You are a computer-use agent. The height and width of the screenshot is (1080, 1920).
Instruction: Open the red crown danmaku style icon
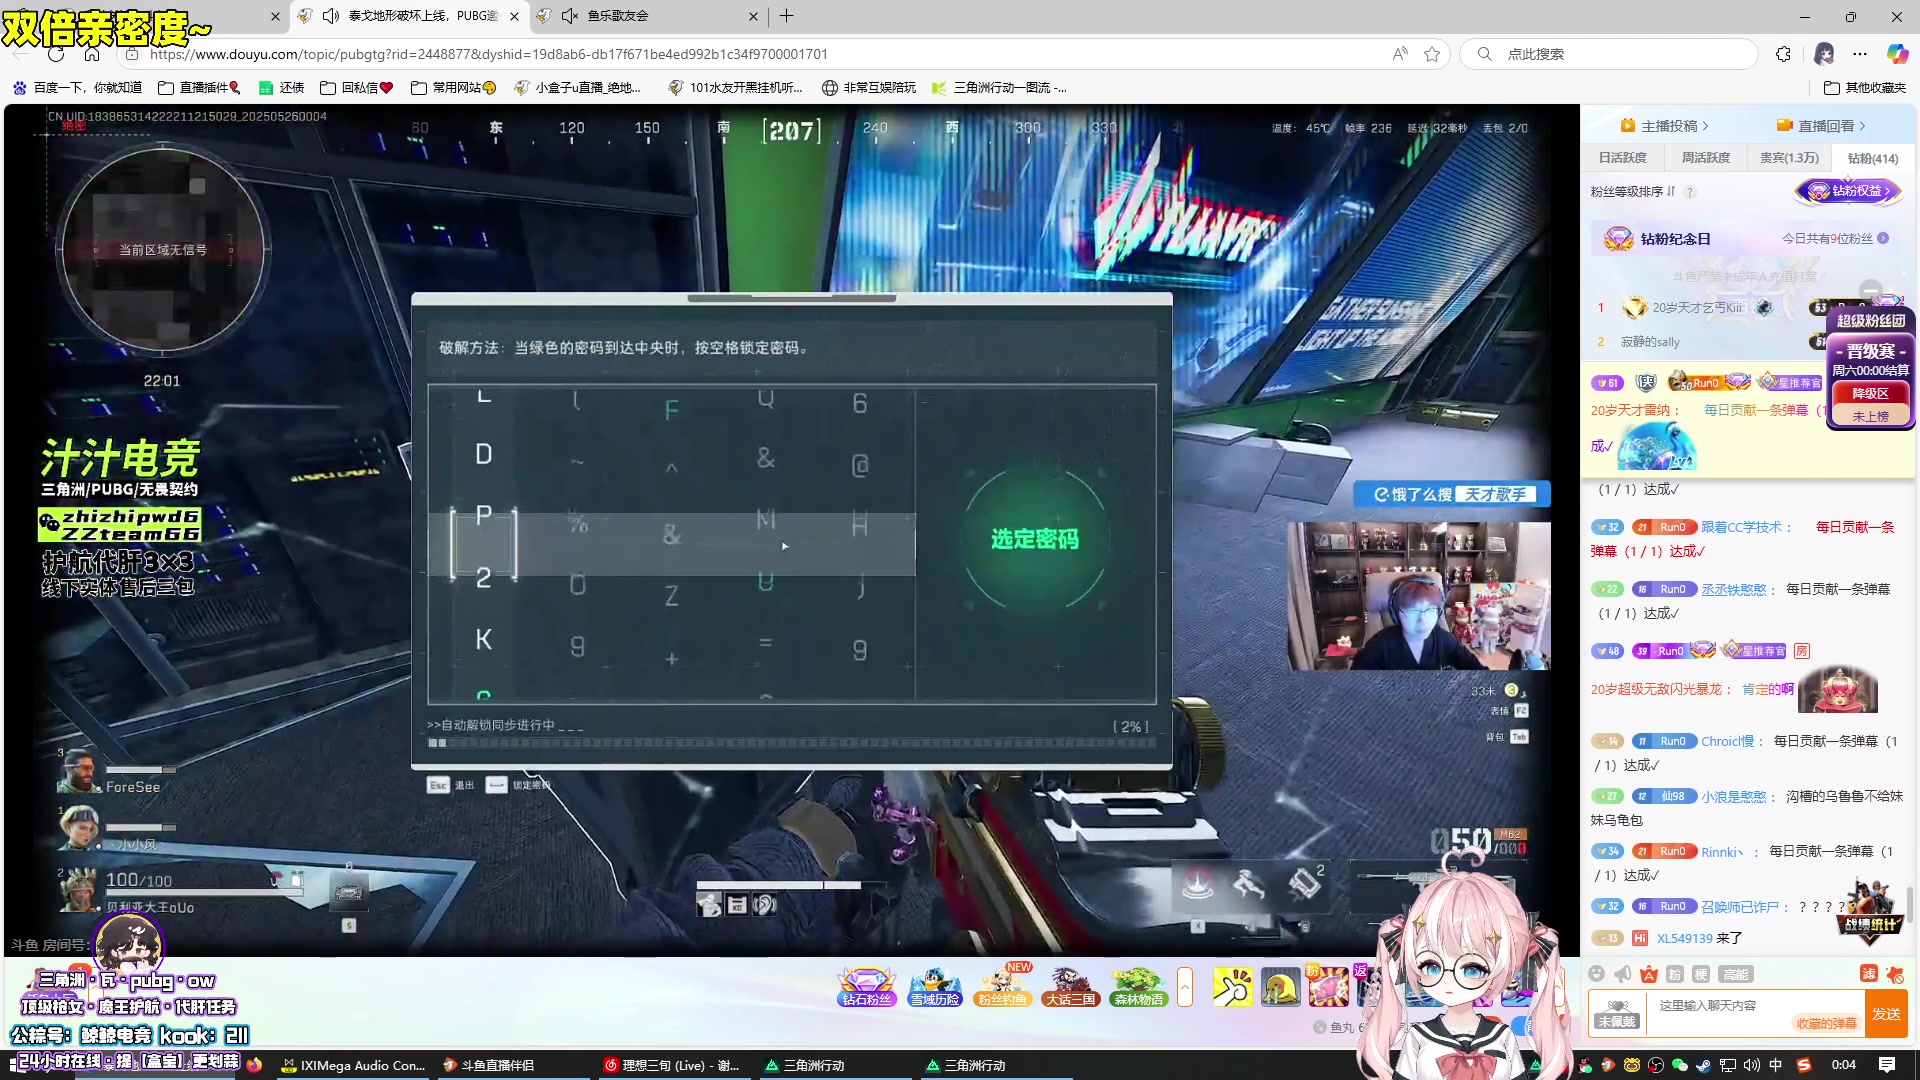point(1649,974)
